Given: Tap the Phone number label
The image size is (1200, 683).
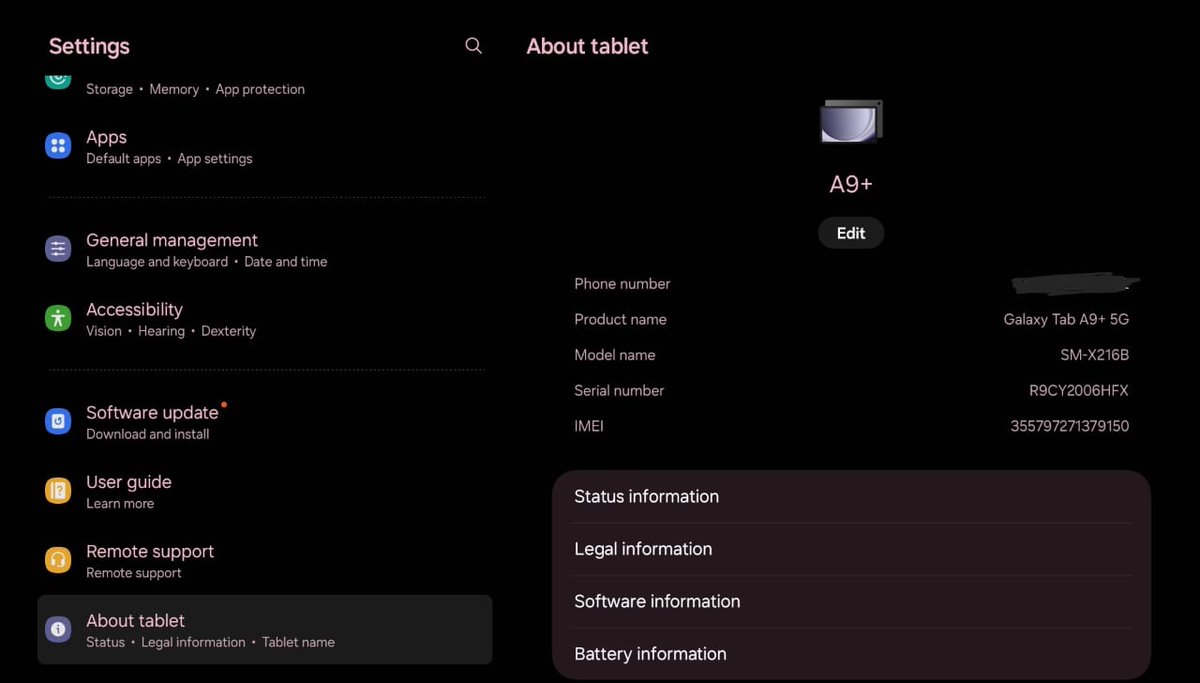Looking at the screenshot, I should tap(622, 284).
